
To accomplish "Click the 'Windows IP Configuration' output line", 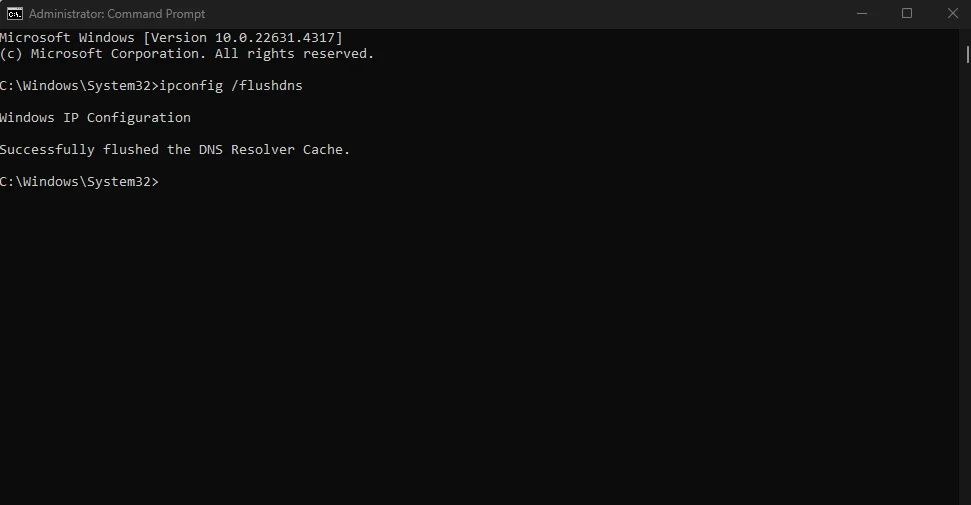I will pos(95,118).
